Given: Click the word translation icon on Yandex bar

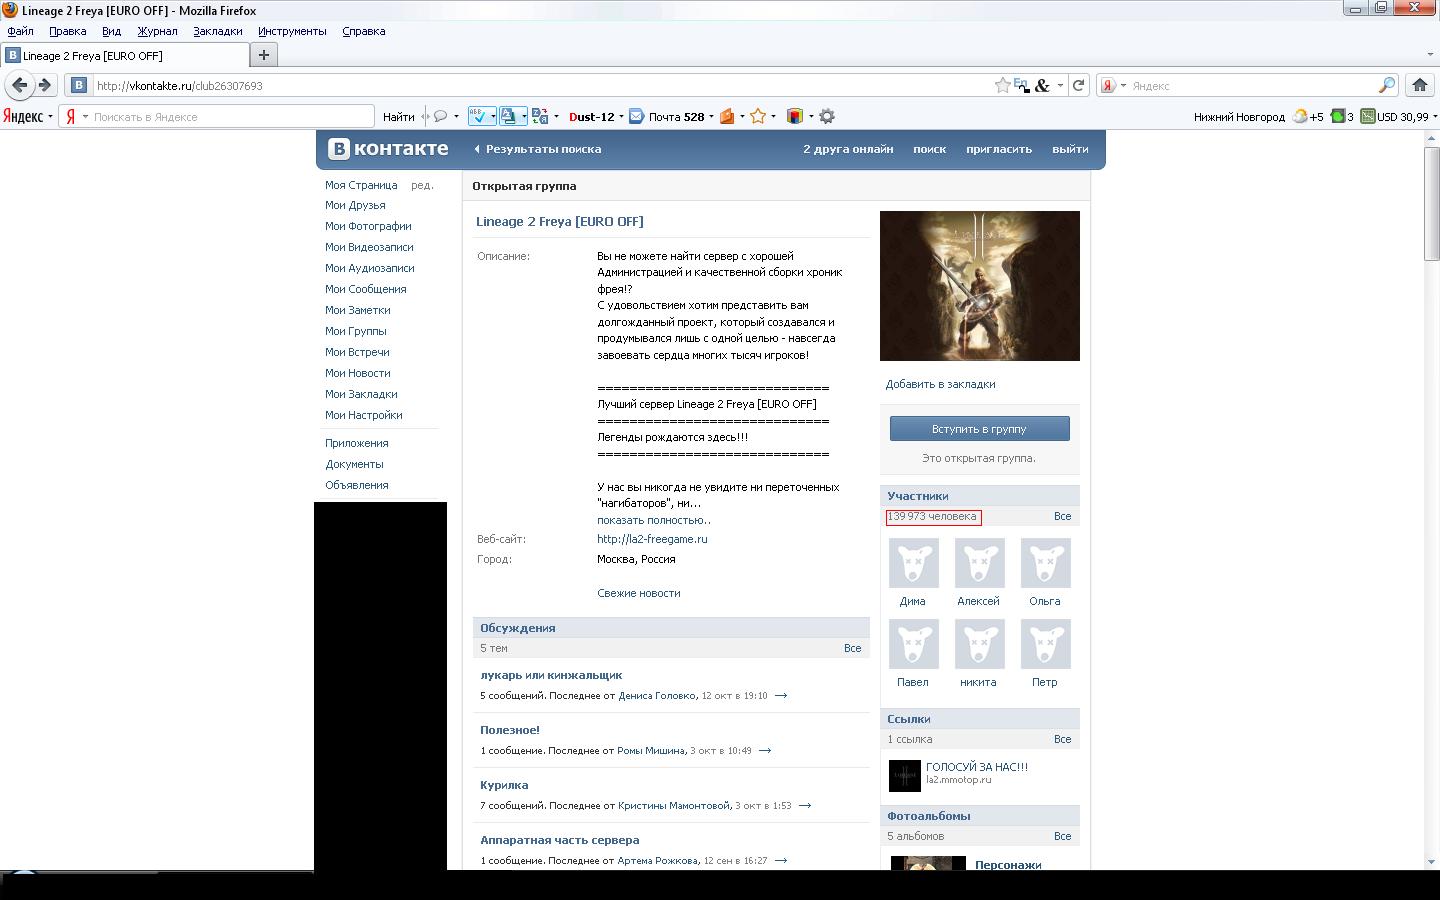Looking at the screenshot, I should pos(540,116).
